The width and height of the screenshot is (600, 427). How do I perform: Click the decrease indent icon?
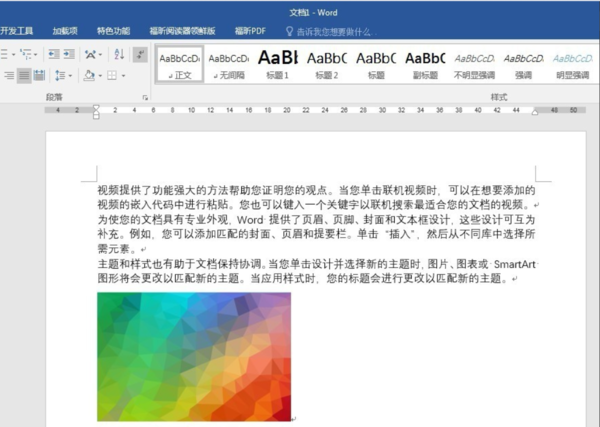click(x=54, y=54)
